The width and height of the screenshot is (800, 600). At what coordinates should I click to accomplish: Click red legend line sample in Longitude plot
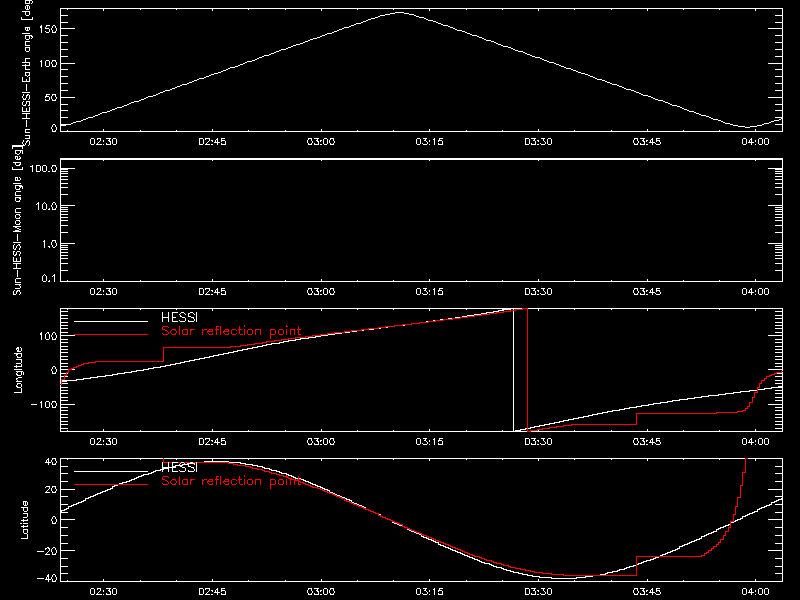tap(111, 335)
